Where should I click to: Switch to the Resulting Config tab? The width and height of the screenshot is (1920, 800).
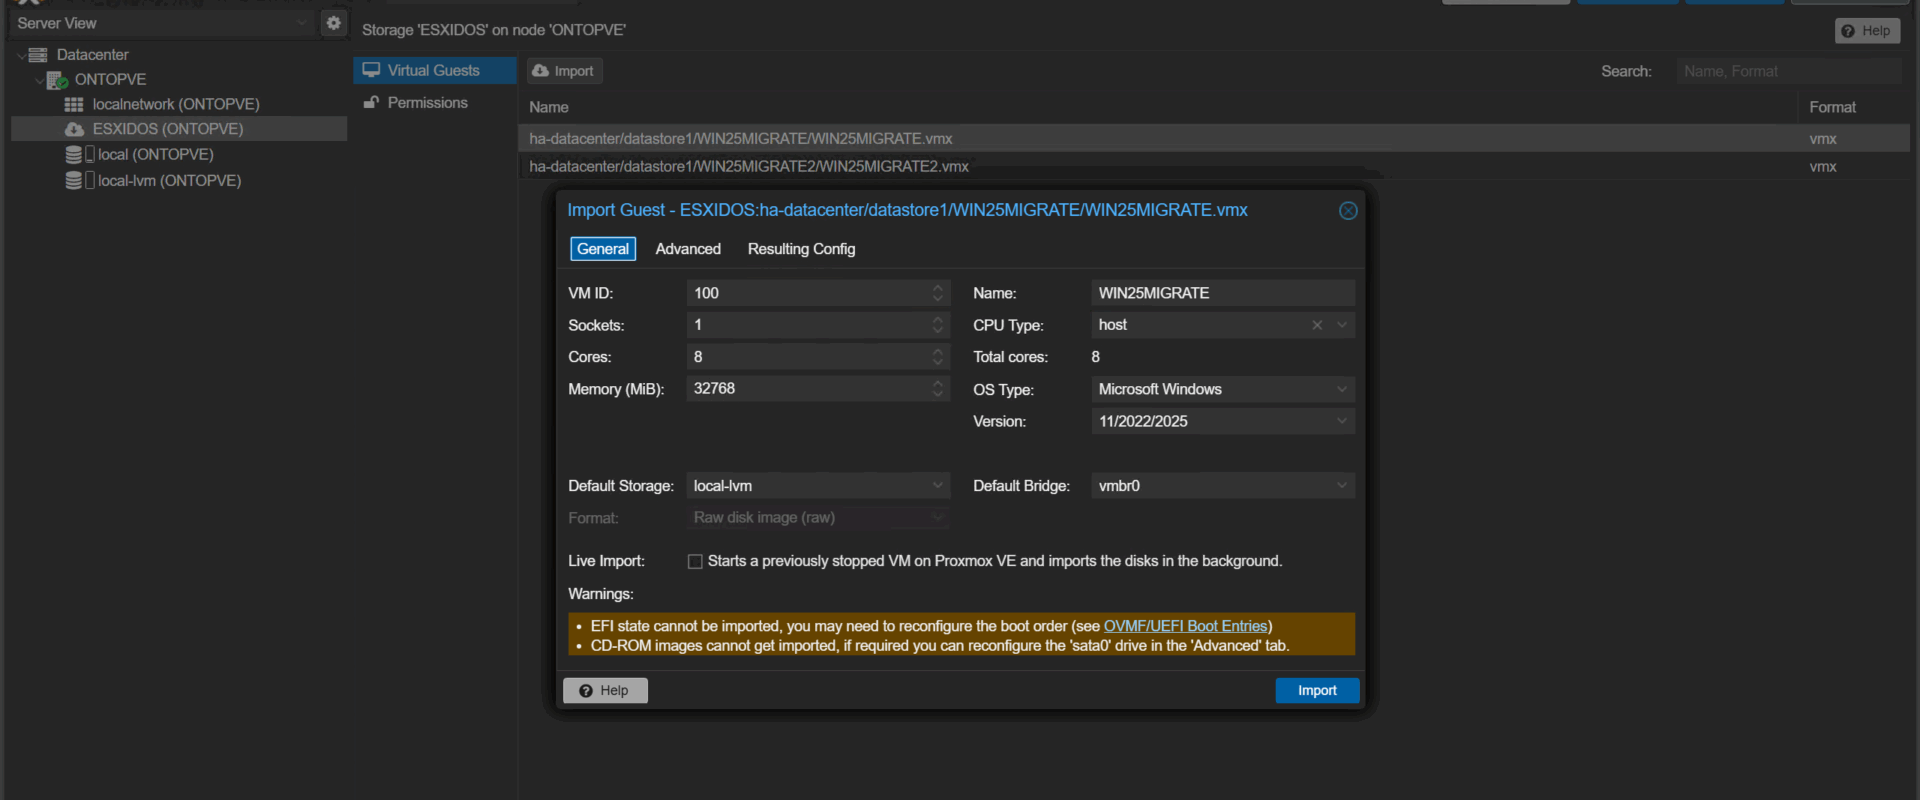(801, 249)
